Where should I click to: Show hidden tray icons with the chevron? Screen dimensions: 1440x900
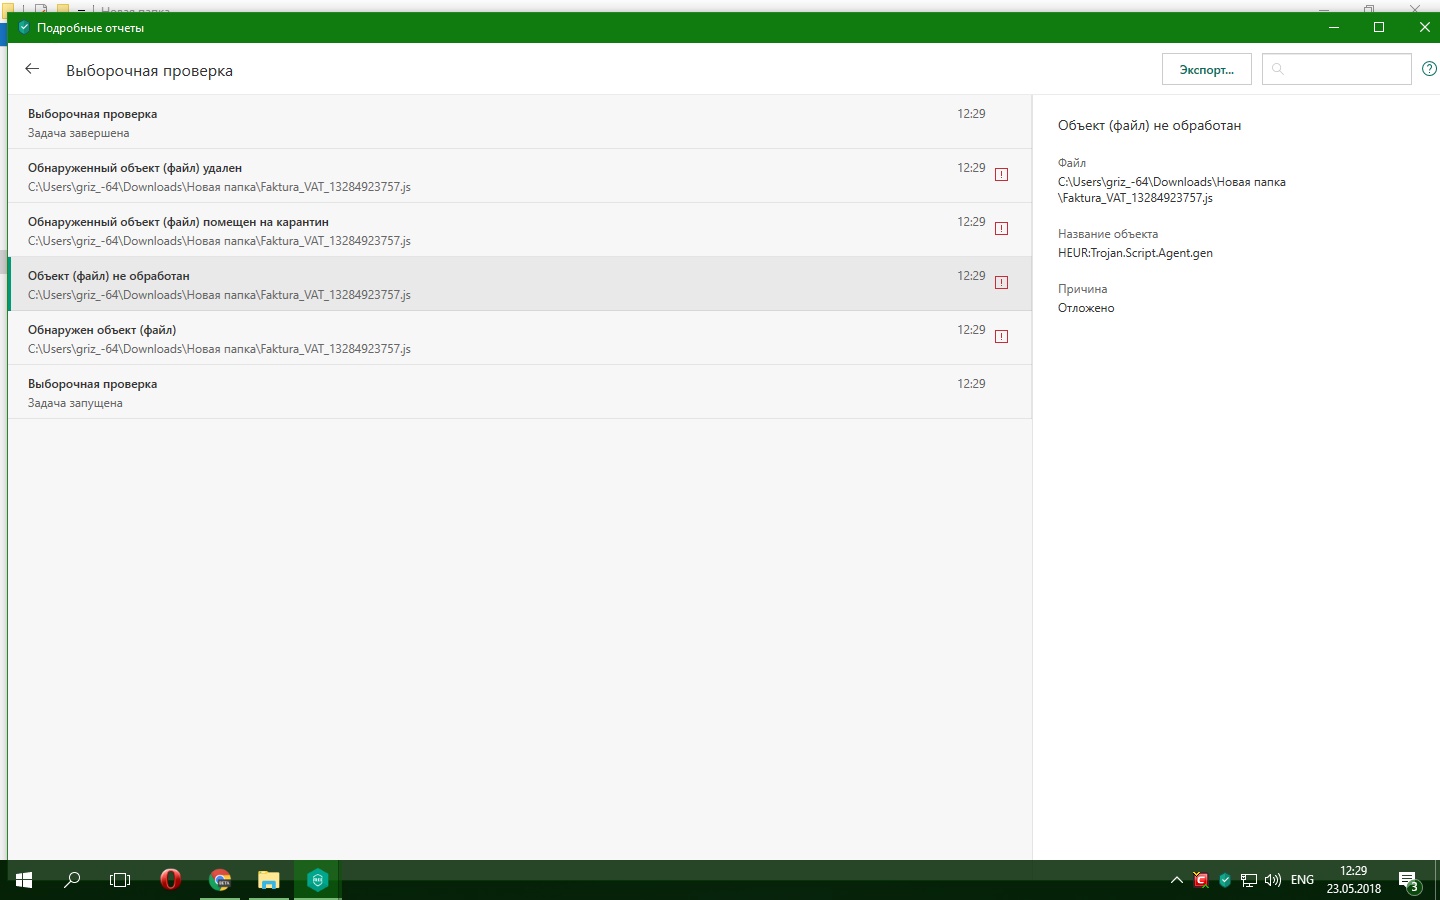(1177, 880)
